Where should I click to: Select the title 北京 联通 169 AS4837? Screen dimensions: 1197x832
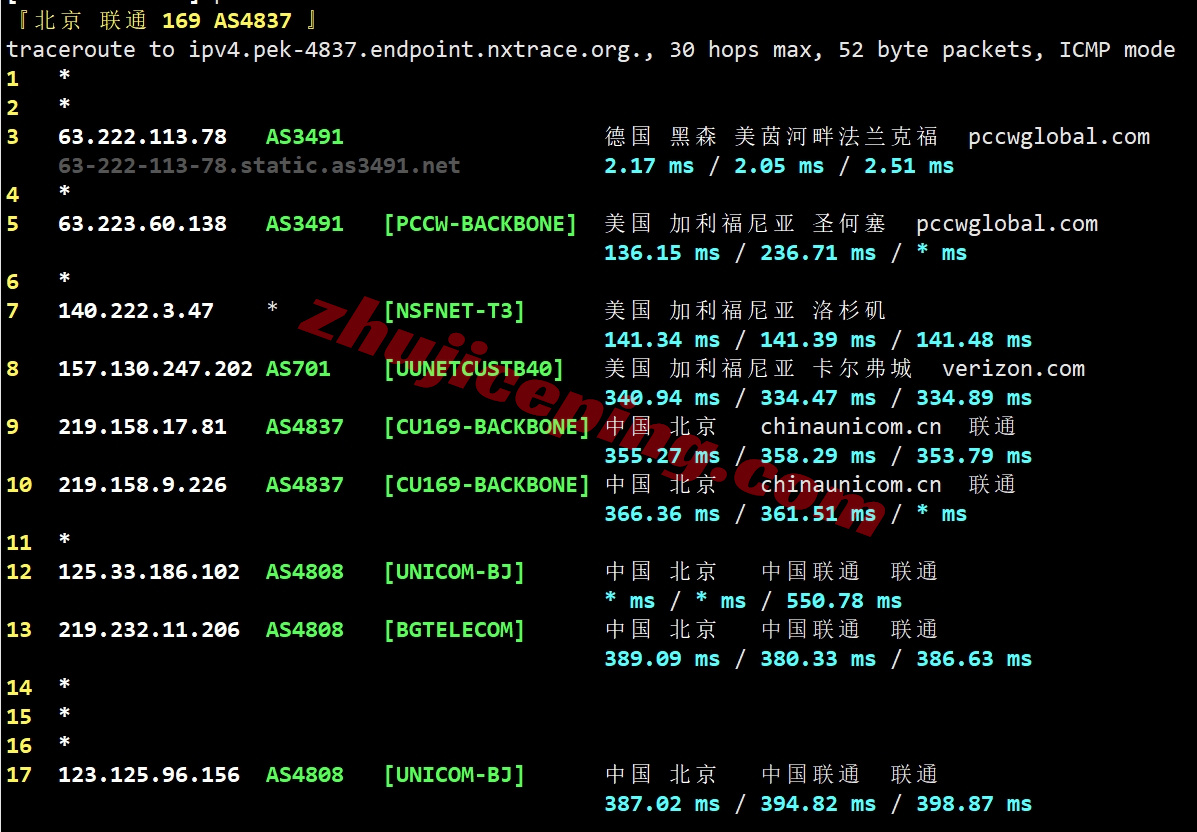(x=163, y=21)
